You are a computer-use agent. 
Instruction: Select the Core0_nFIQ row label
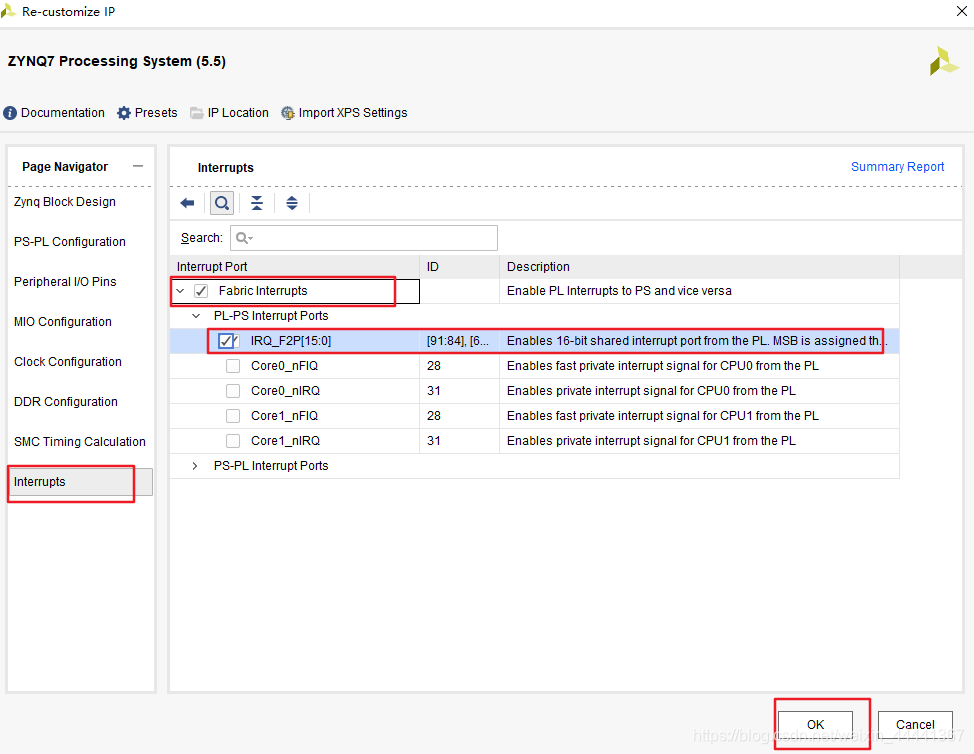[x=284, y=366]
